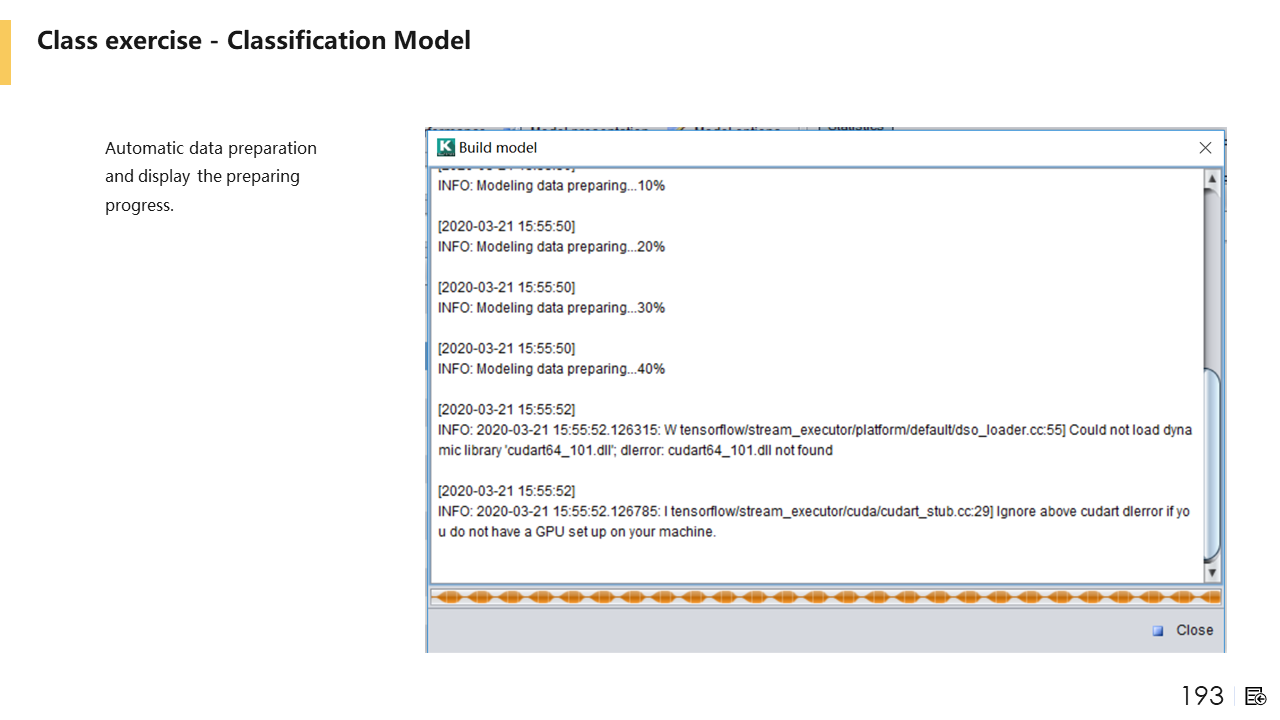Close the Build model dialog with X
The image size is (1280, 720).
pos(1205,148)
